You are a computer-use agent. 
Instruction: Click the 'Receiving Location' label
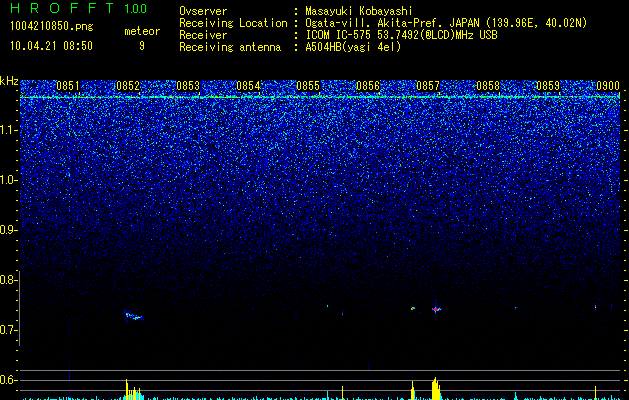[233, 23]
